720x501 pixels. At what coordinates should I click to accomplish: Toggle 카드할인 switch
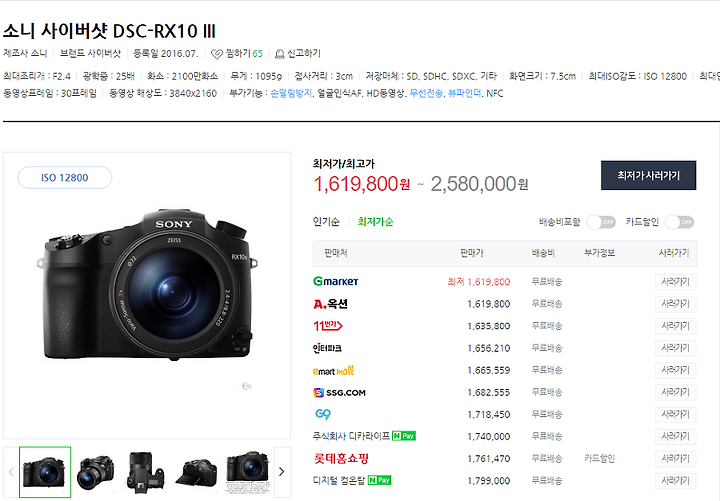(680, 222)
